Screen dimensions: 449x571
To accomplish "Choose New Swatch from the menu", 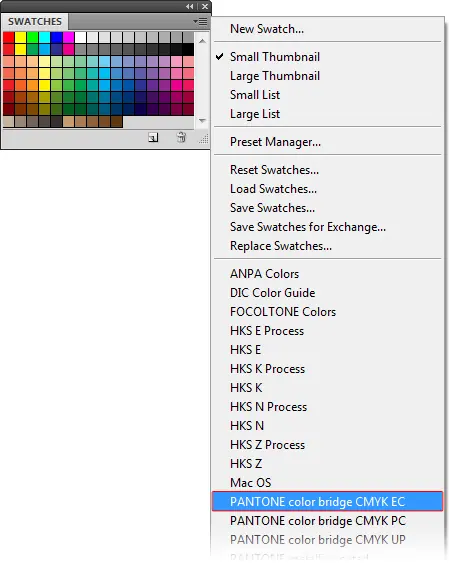I will tap(267, 29).
